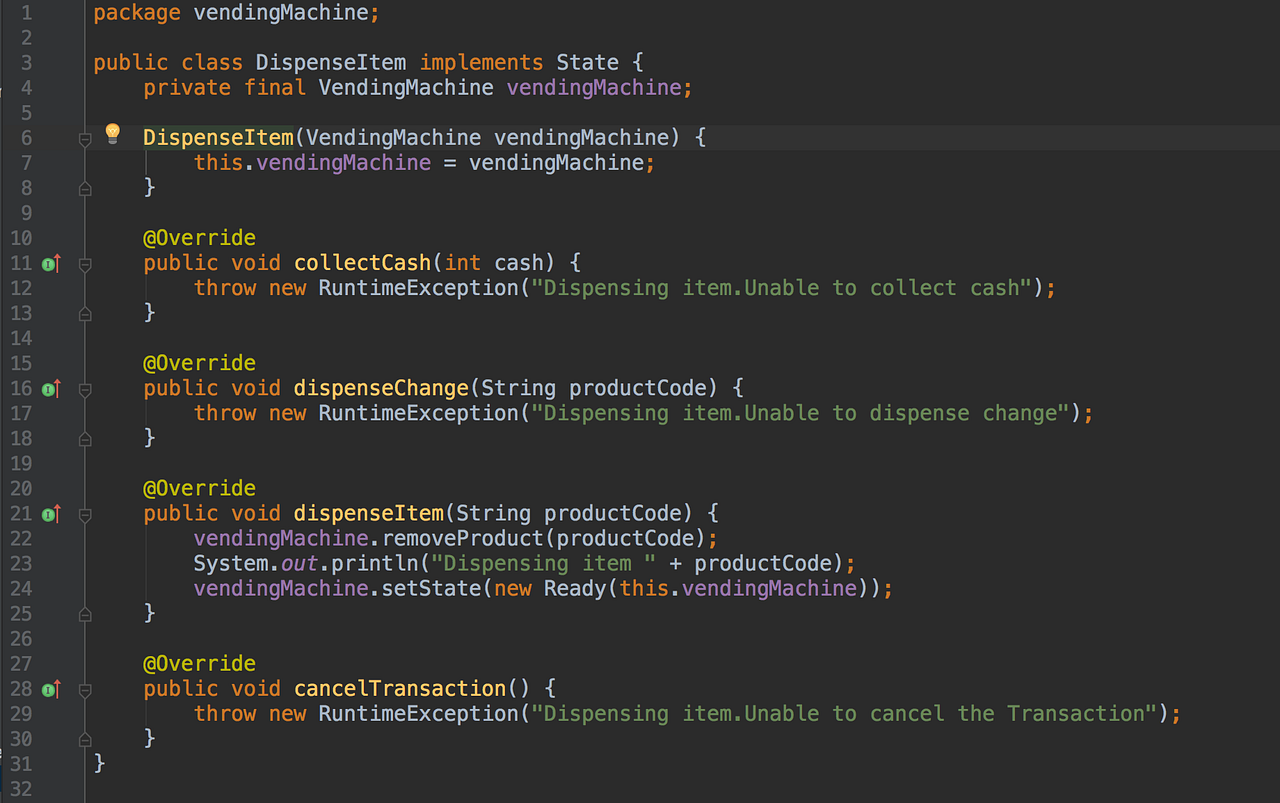The width and height of the screenshot is (1280, 803).
Task: Click the implementing-method marker beside collectCash
Action: pos(50,263)
